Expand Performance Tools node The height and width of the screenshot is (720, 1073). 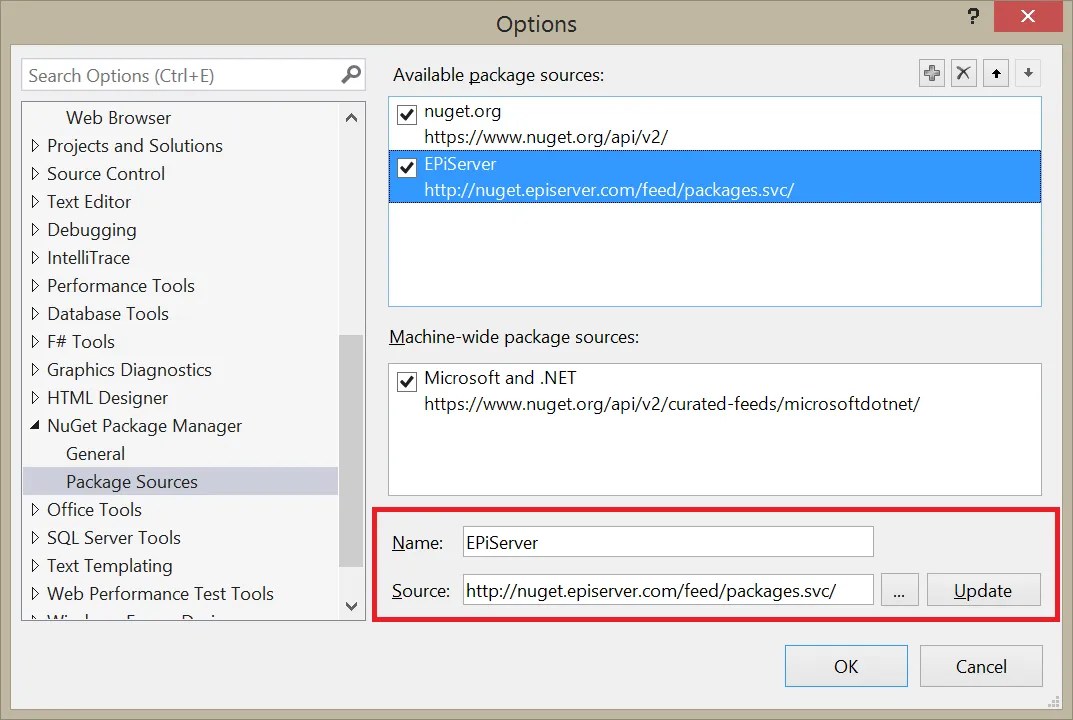click(x=35, y=286)
